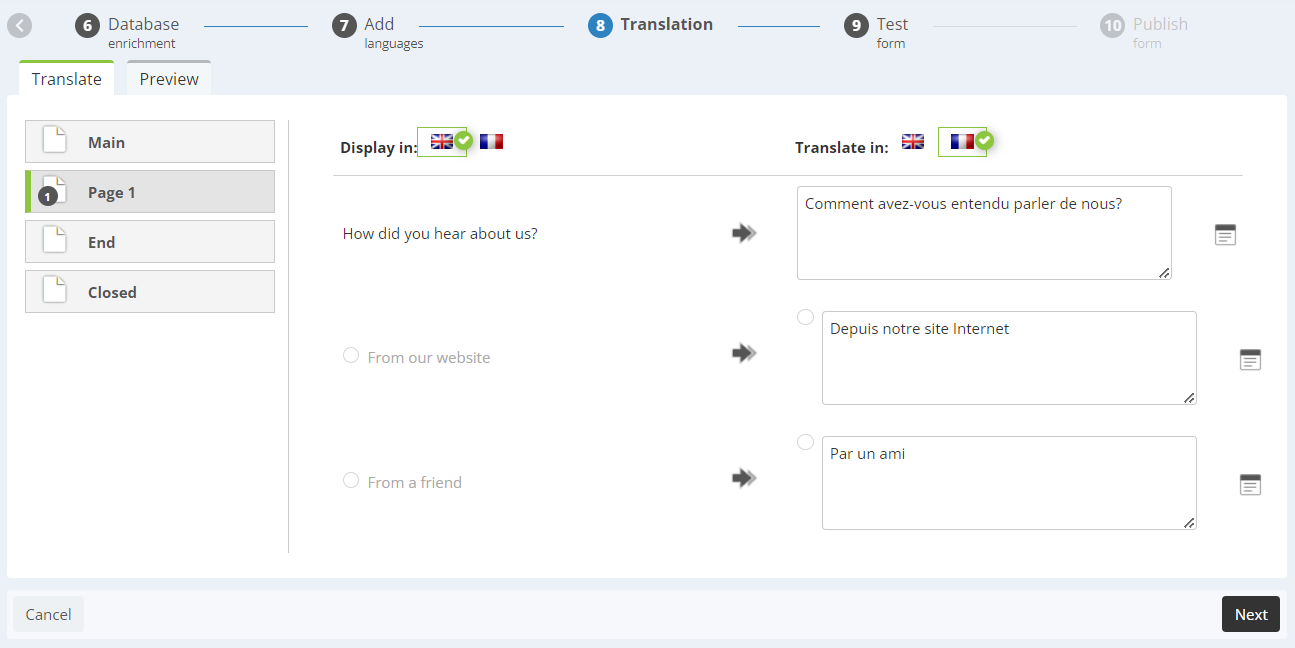1295x648 pixels.
Task: Click the Main page document icon
Action: 54,140
